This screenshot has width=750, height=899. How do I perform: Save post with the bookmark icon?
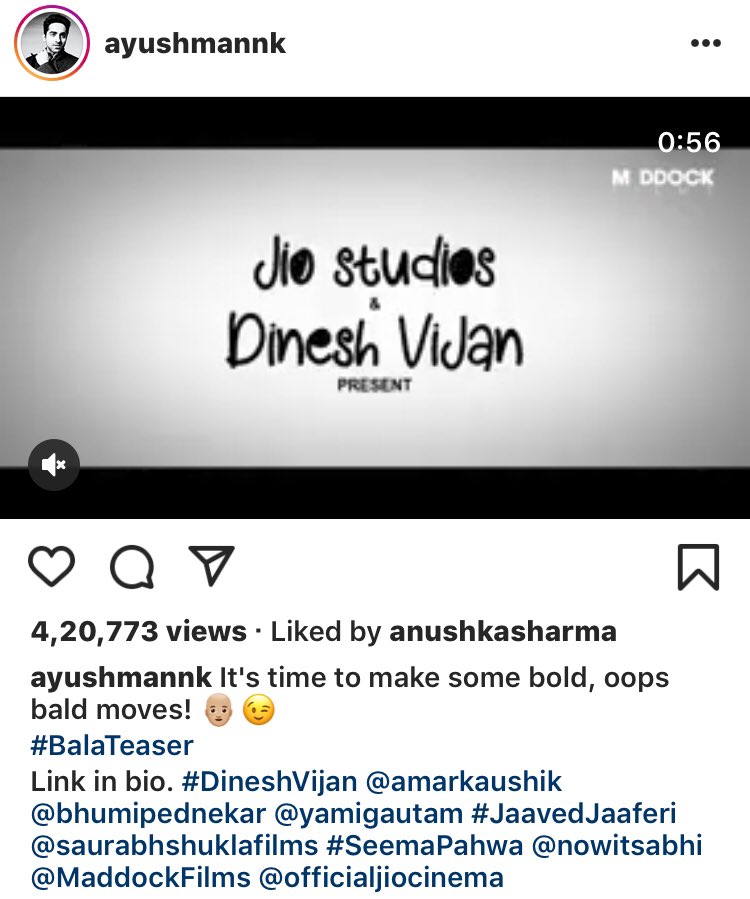(x=698, y=567)
